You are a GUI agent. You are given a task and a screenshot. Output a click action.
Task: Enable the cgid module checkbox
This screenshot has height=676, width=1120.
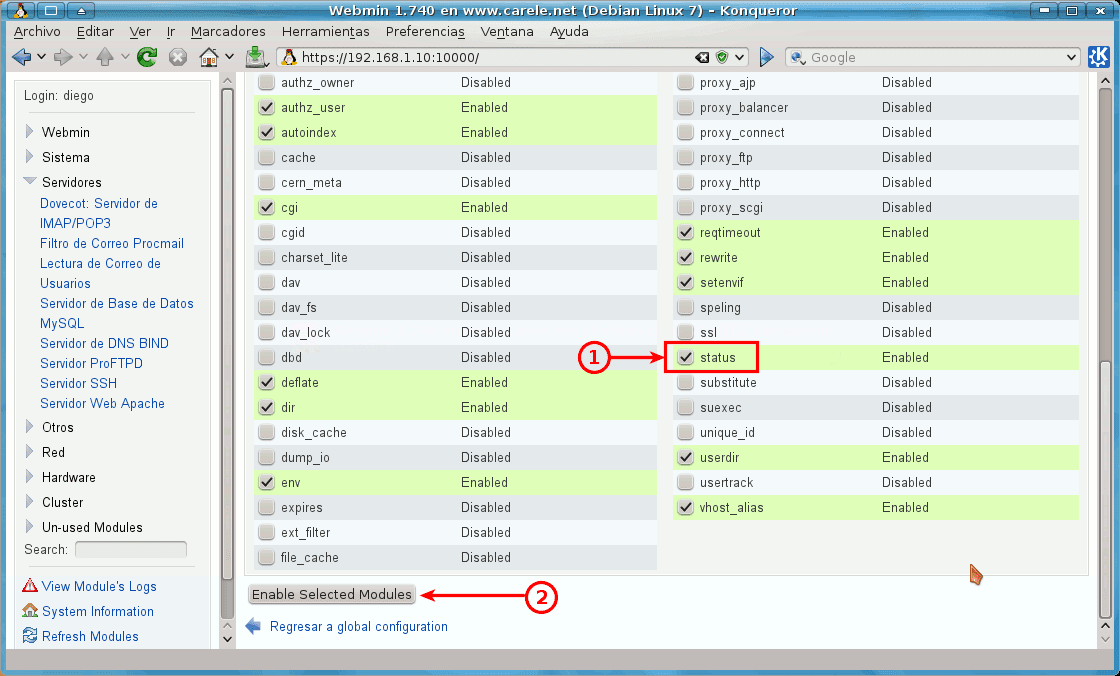pyautogui.click(x=266, y=232)
